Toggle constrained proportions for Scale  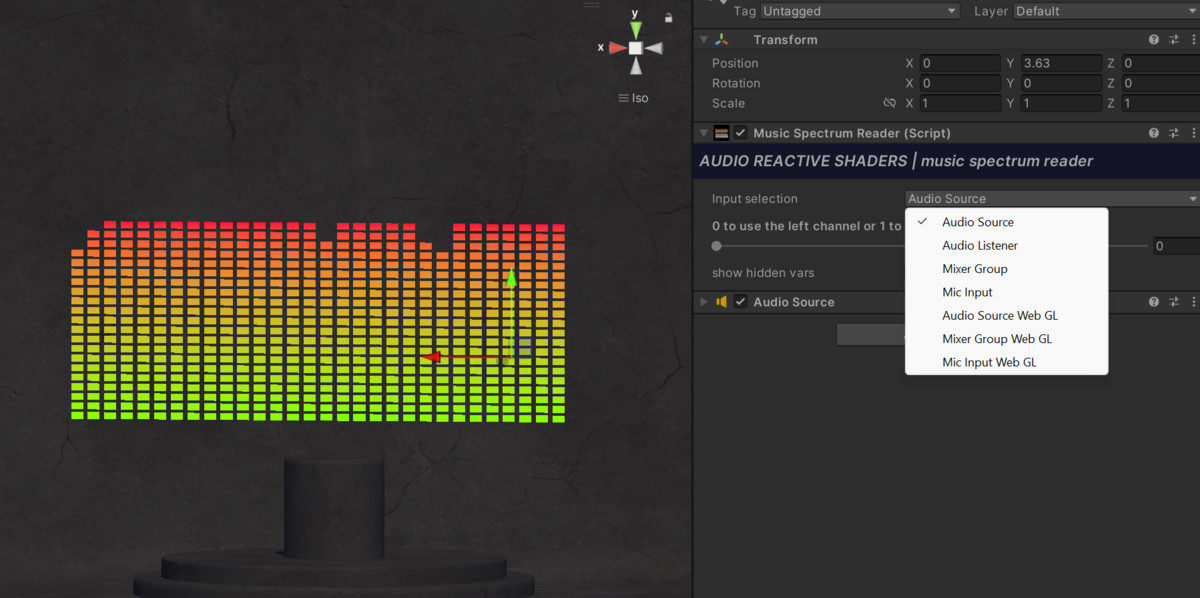pyautogui.click(x=890, y=103)
